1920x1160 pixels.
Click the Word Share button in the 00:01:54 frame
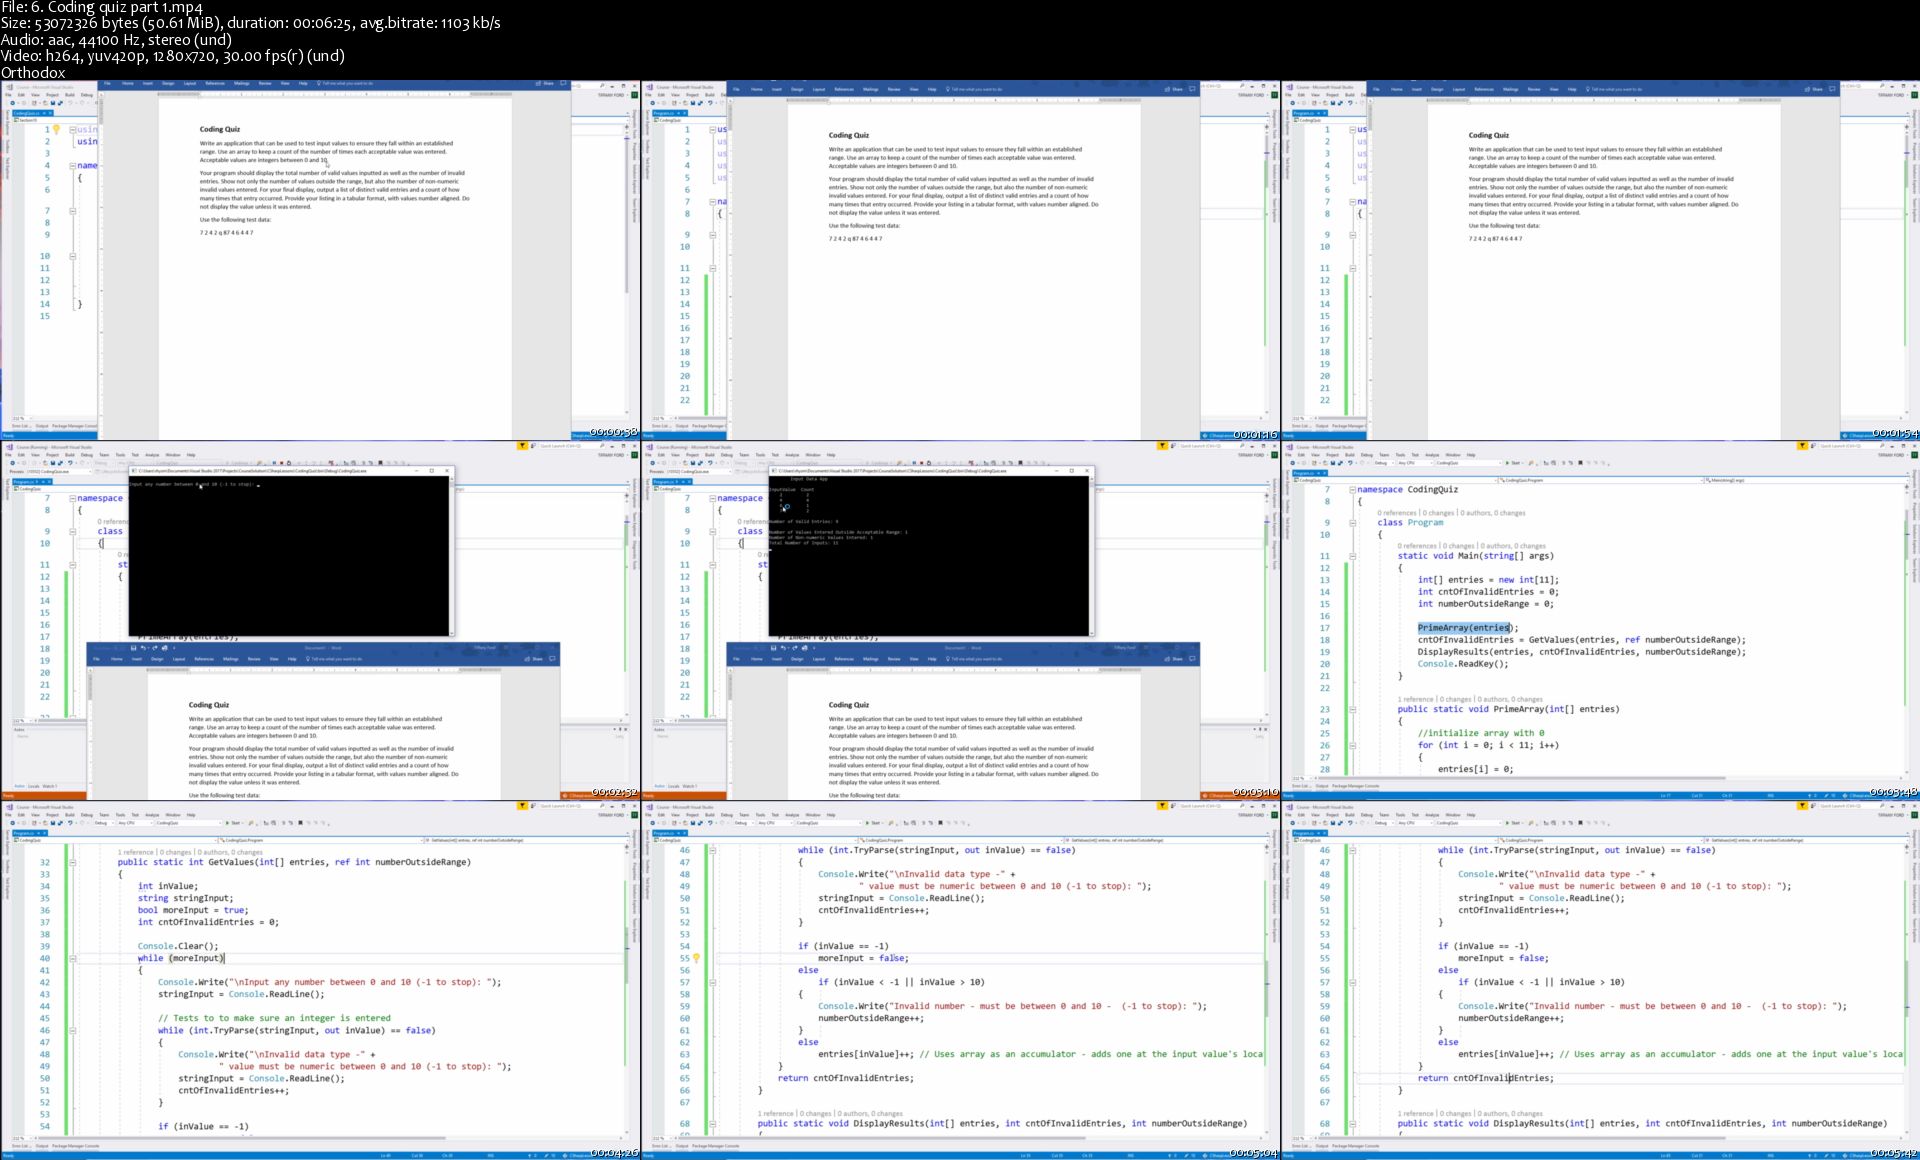[x=1815, y=89]
